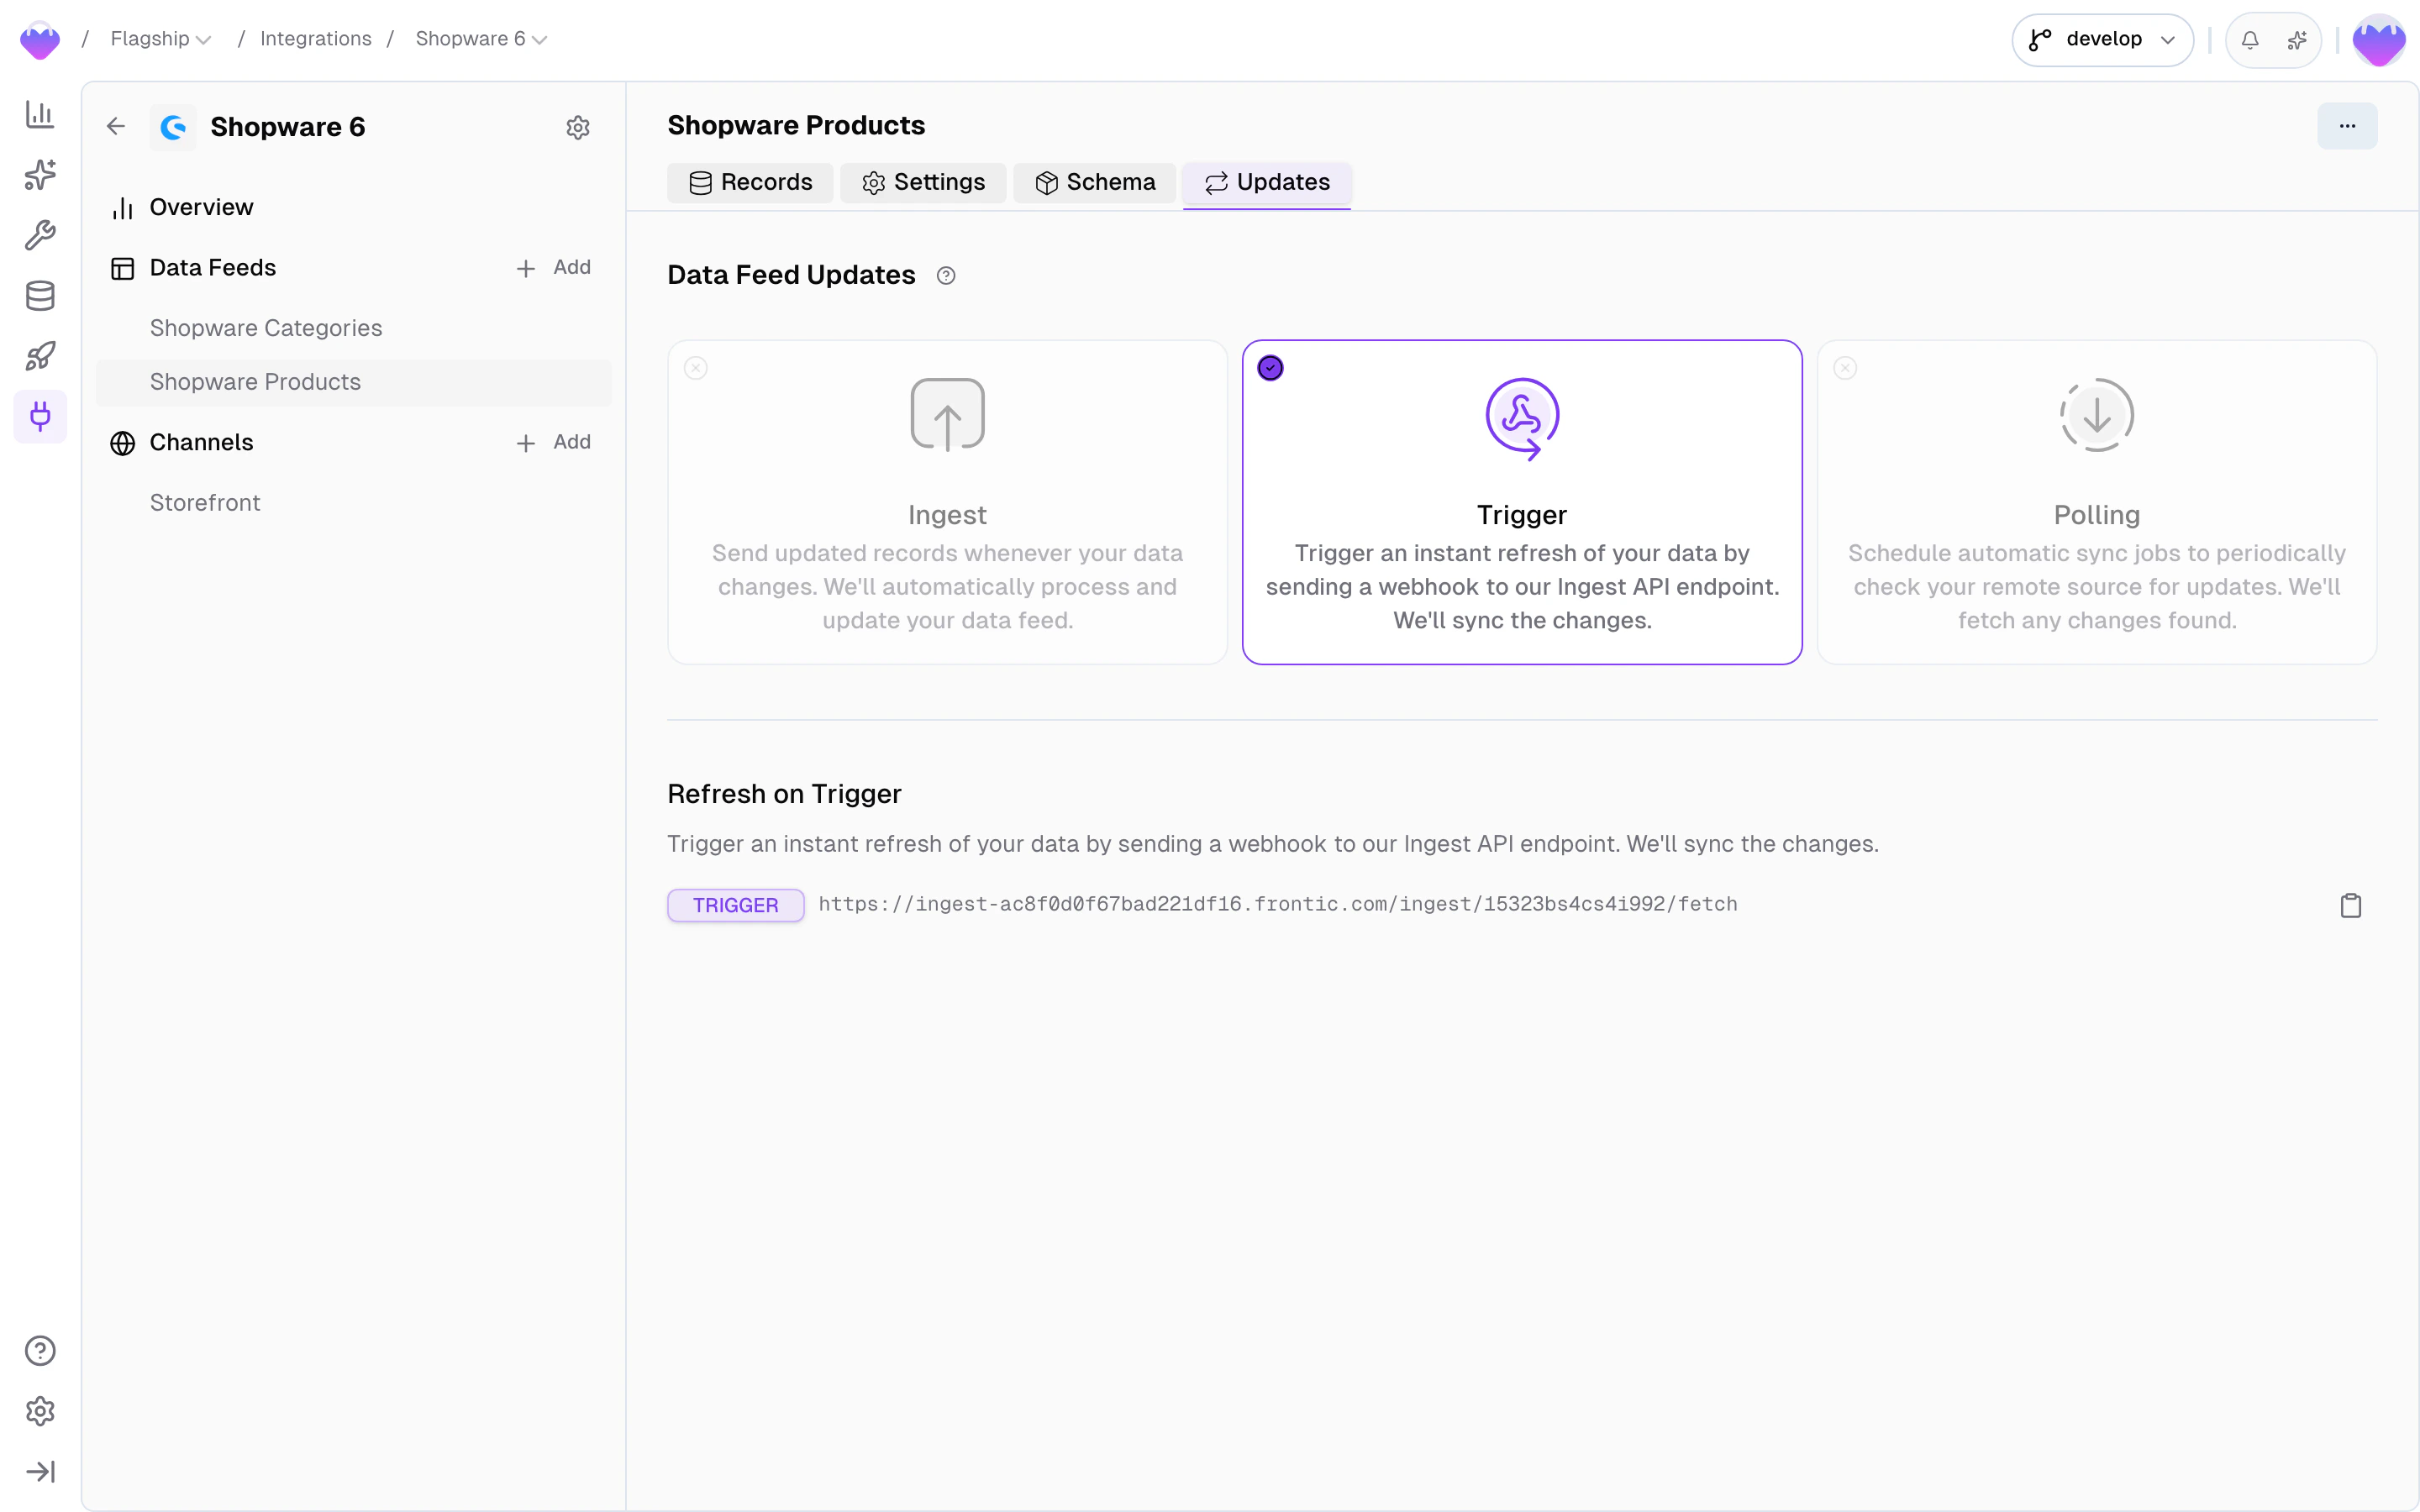Open Shopware Products data feed

[353, 382]
